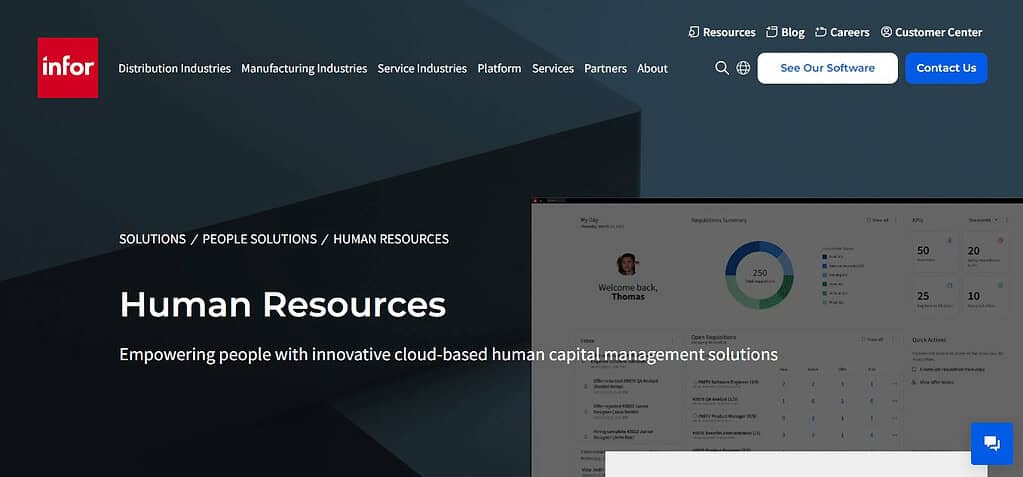Open Manufacturing Industries menu
This screenshot has width=1023, height=477.
[x=304, y=69]
